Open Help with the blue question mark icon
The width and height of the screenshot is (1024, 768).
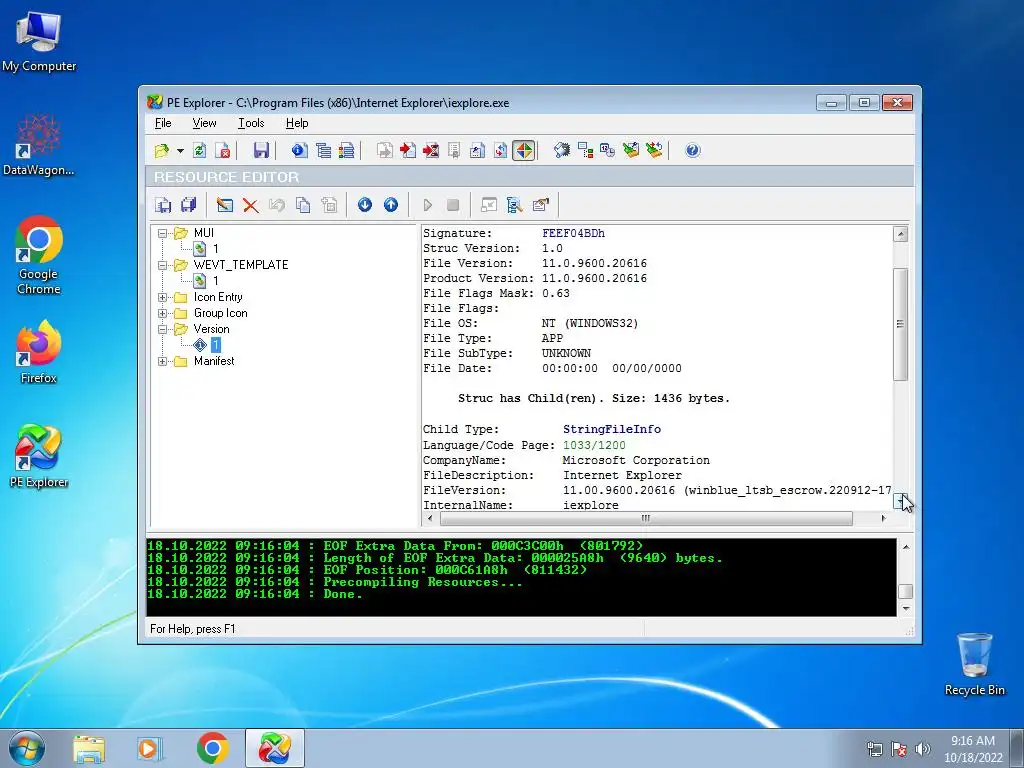(693, 151)
